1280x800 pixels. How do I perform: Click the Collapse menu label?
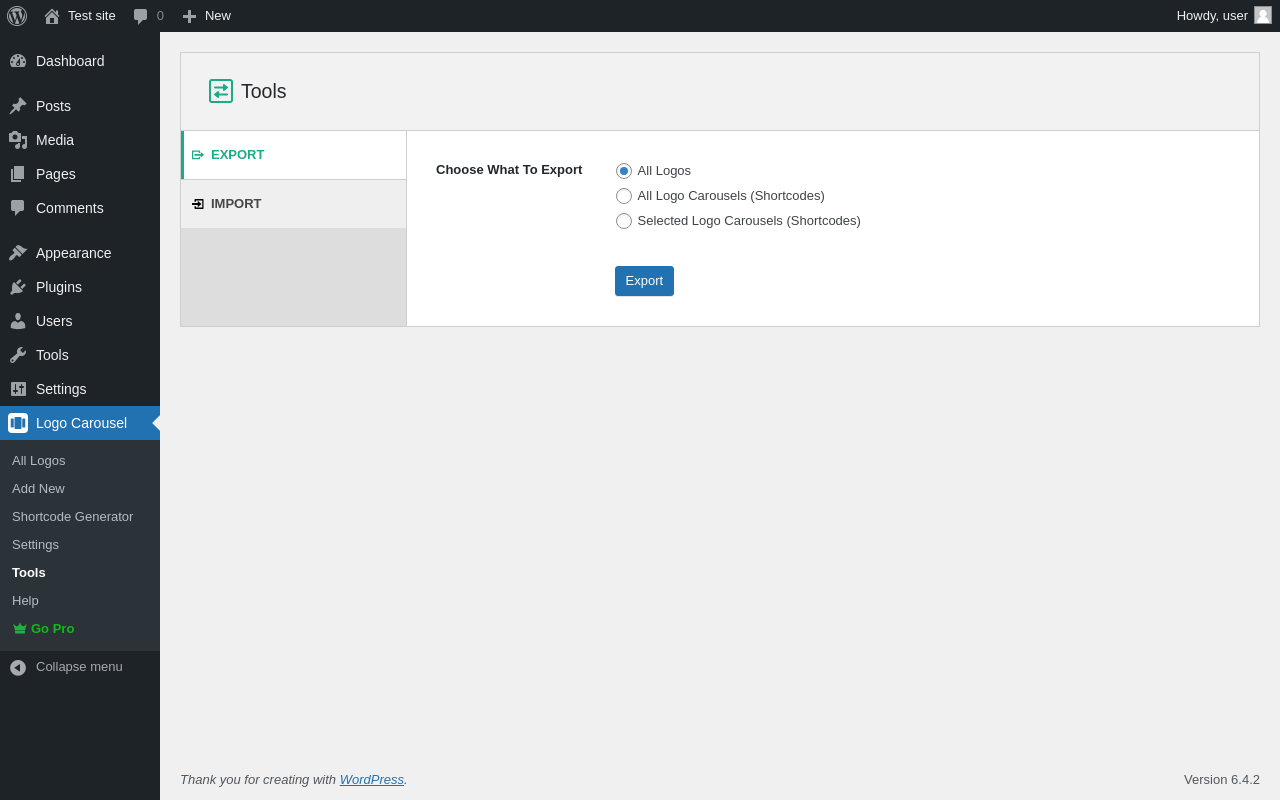pyautogui.click(x=79, y=667)
